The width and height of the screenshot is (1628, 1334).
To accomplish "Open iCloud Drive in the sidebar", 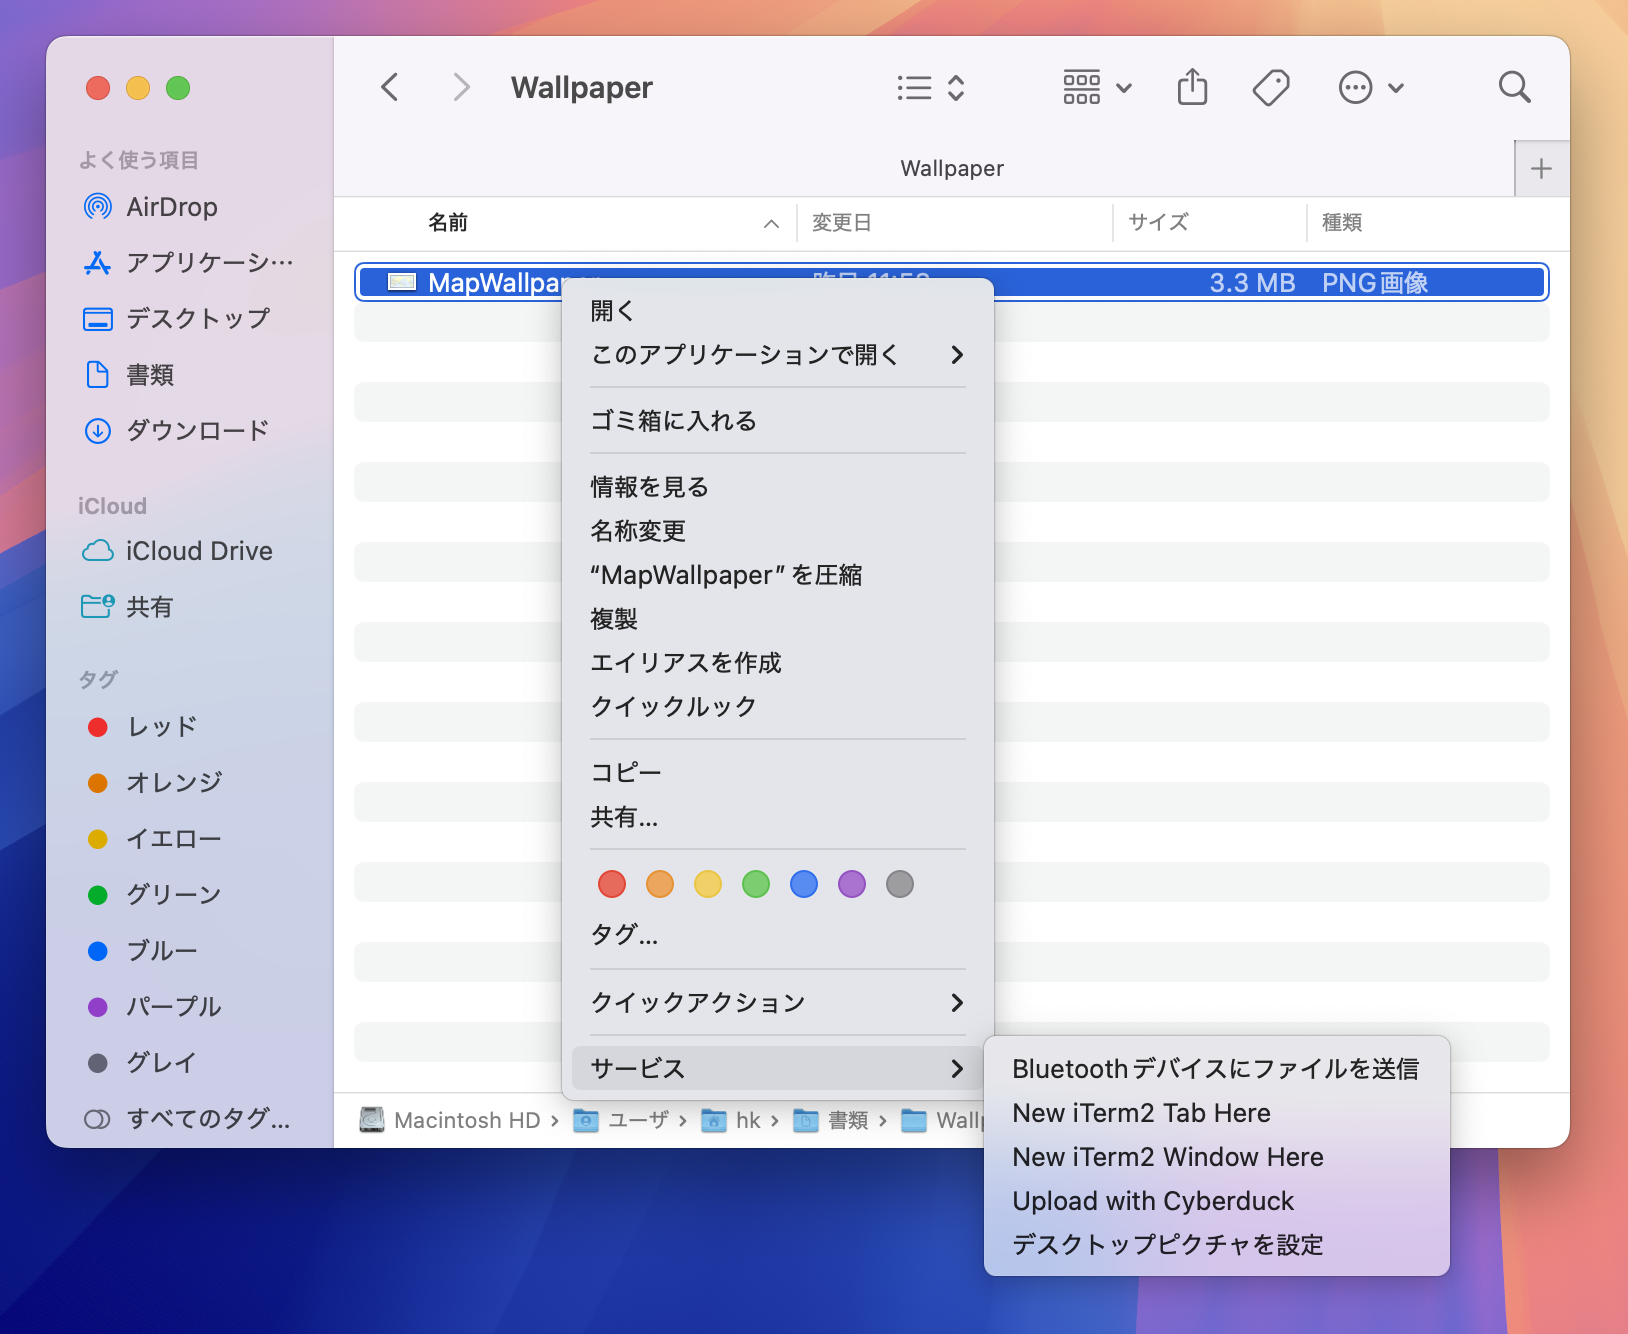I will [199, 550].
